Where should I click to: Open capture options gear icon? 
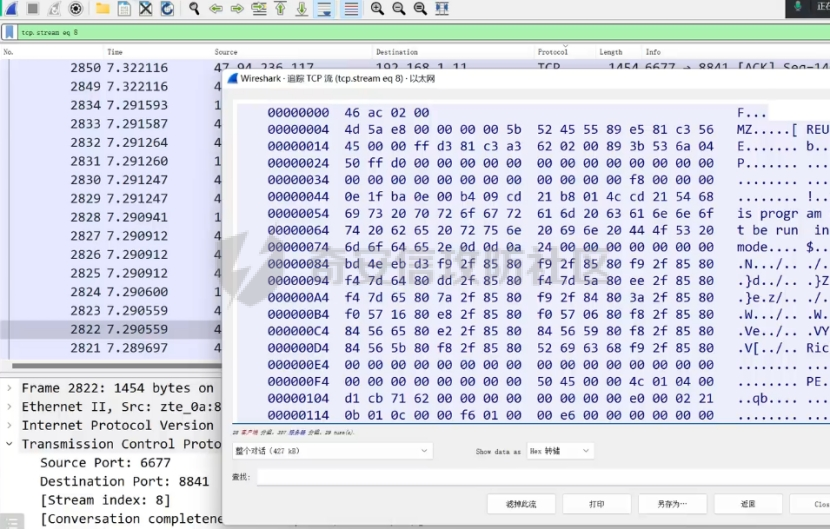[76, 8]
